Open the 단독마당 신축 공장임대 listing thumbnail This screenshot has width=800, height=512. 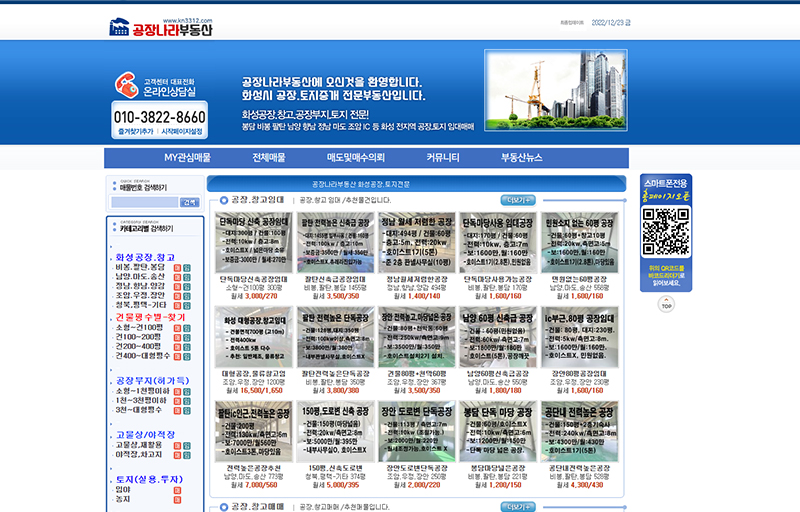point(254,243)
